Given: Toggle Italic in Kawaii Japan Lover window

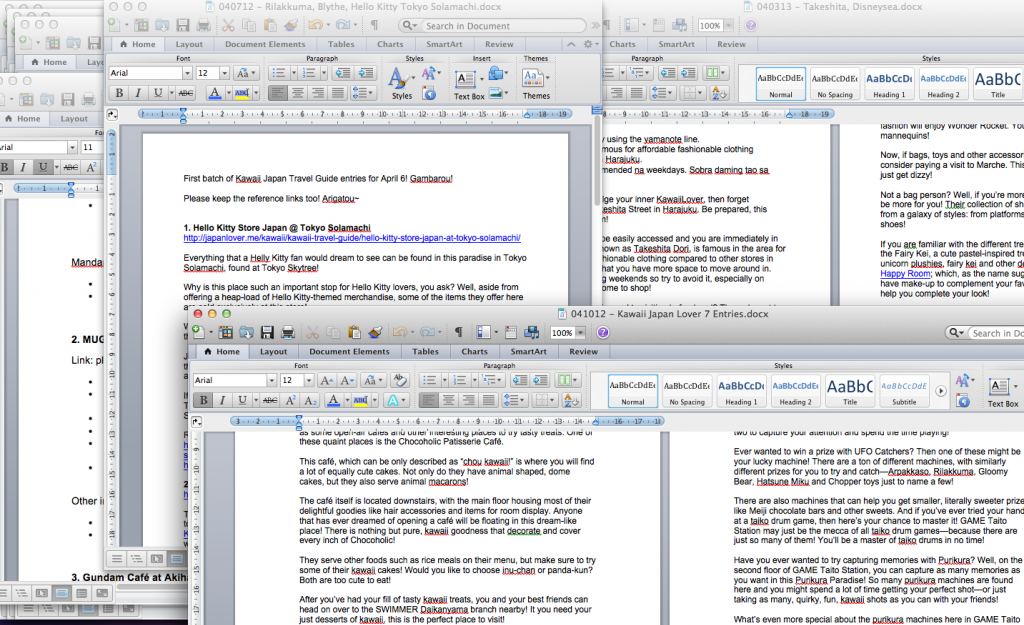Looking at the screenshot, I should click(x=222, y=400).
